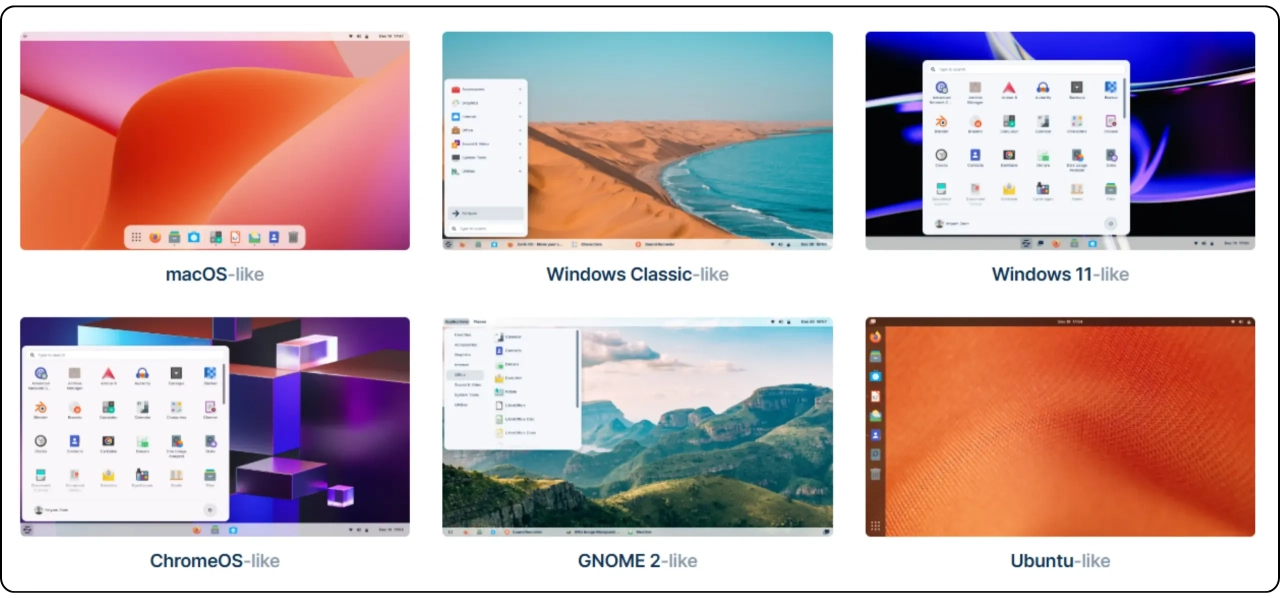The height and width of the screenshot is (598, 1280).
Task: Expand Utilities in the Windows Classic-like menu
Action: [486, 171]
